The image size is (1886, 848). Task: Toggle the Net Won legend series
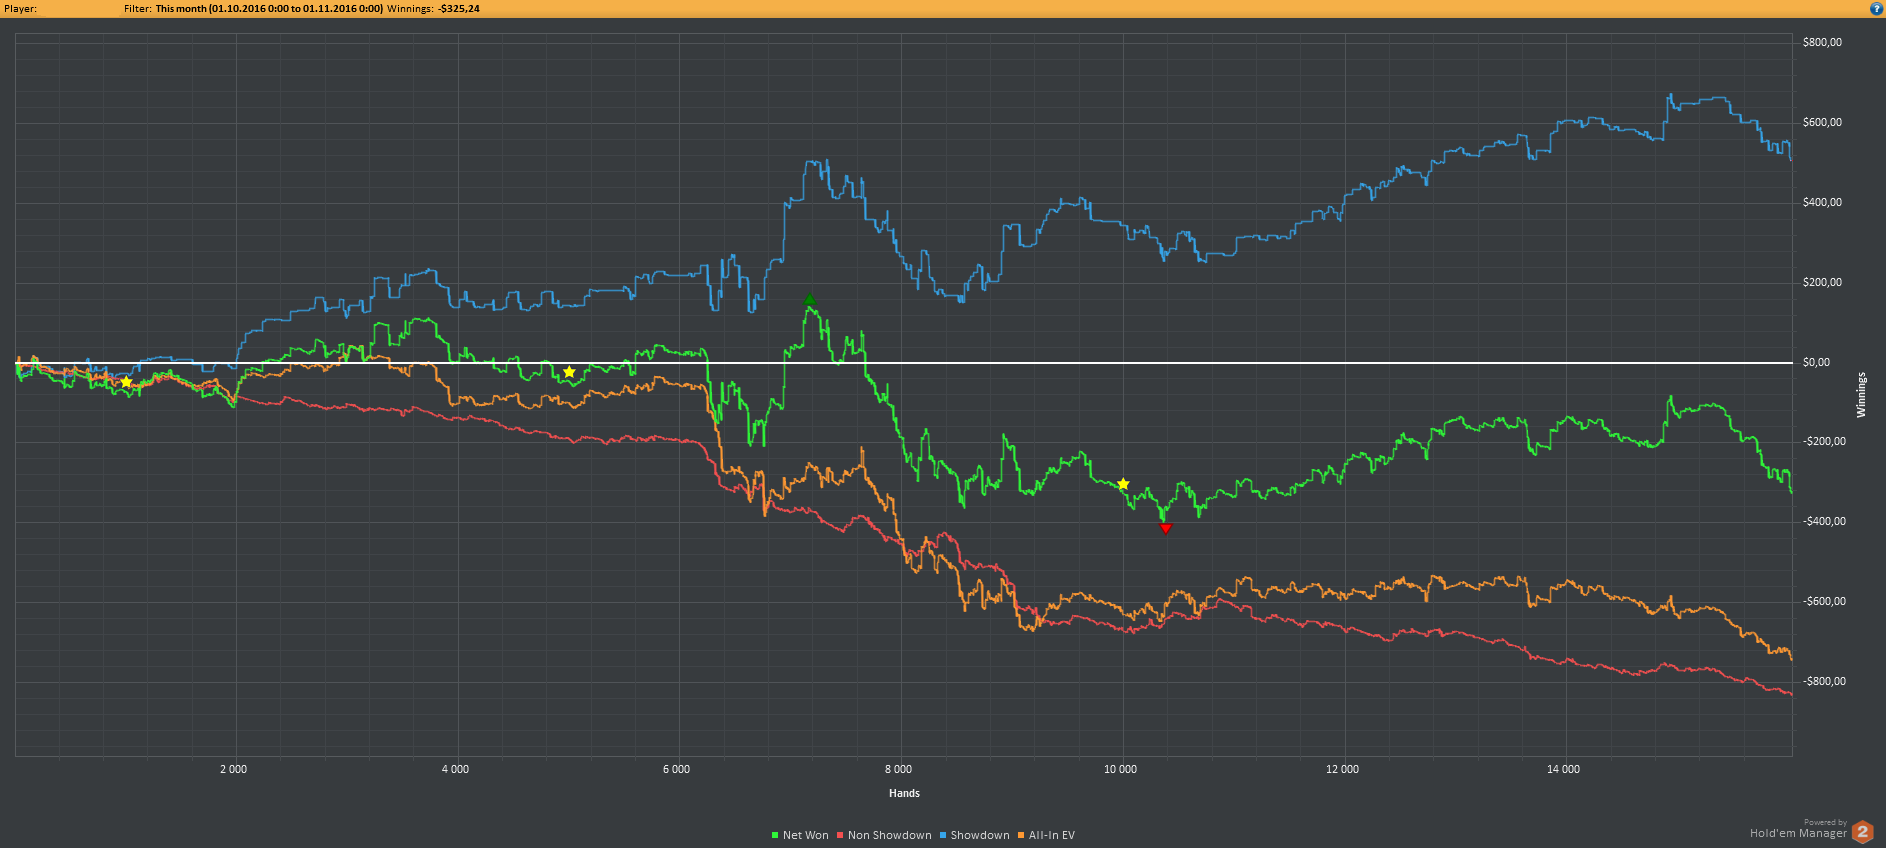[x=805, y=835]
